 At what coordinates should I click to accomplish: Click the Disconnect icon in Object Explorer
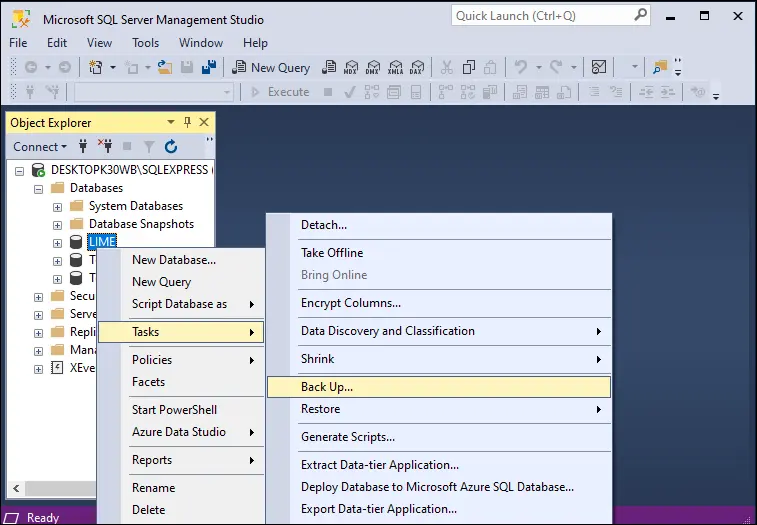tap(105, 146)
